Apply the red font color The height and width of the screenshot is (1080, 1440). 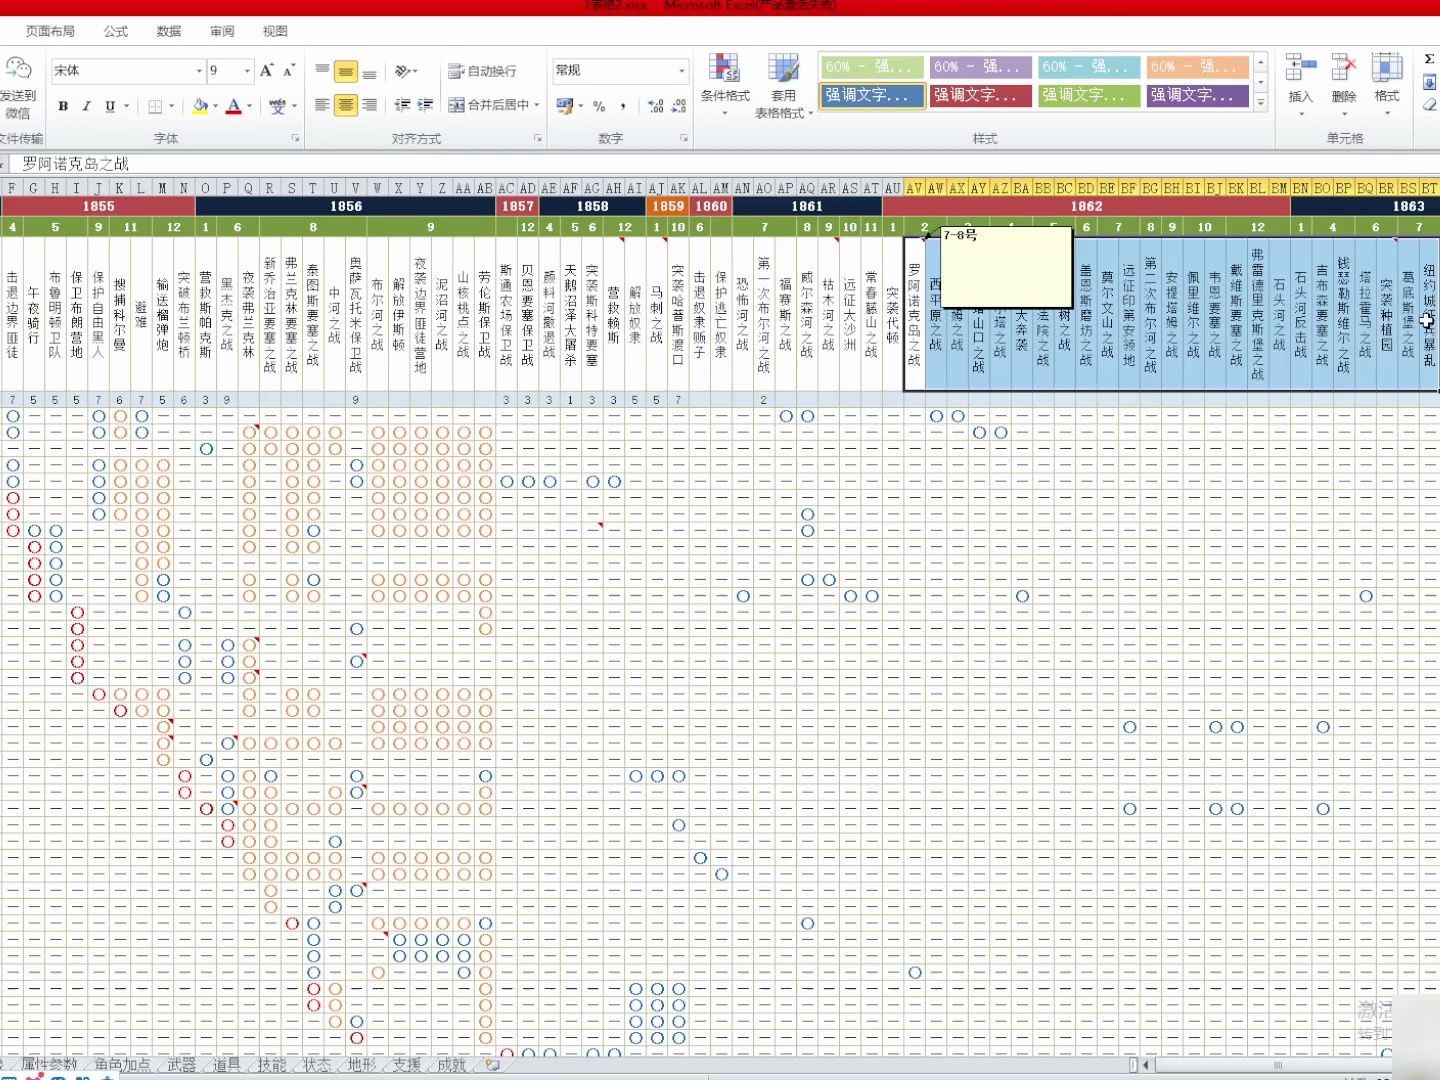pyautogui.click(x=233, y=106)
